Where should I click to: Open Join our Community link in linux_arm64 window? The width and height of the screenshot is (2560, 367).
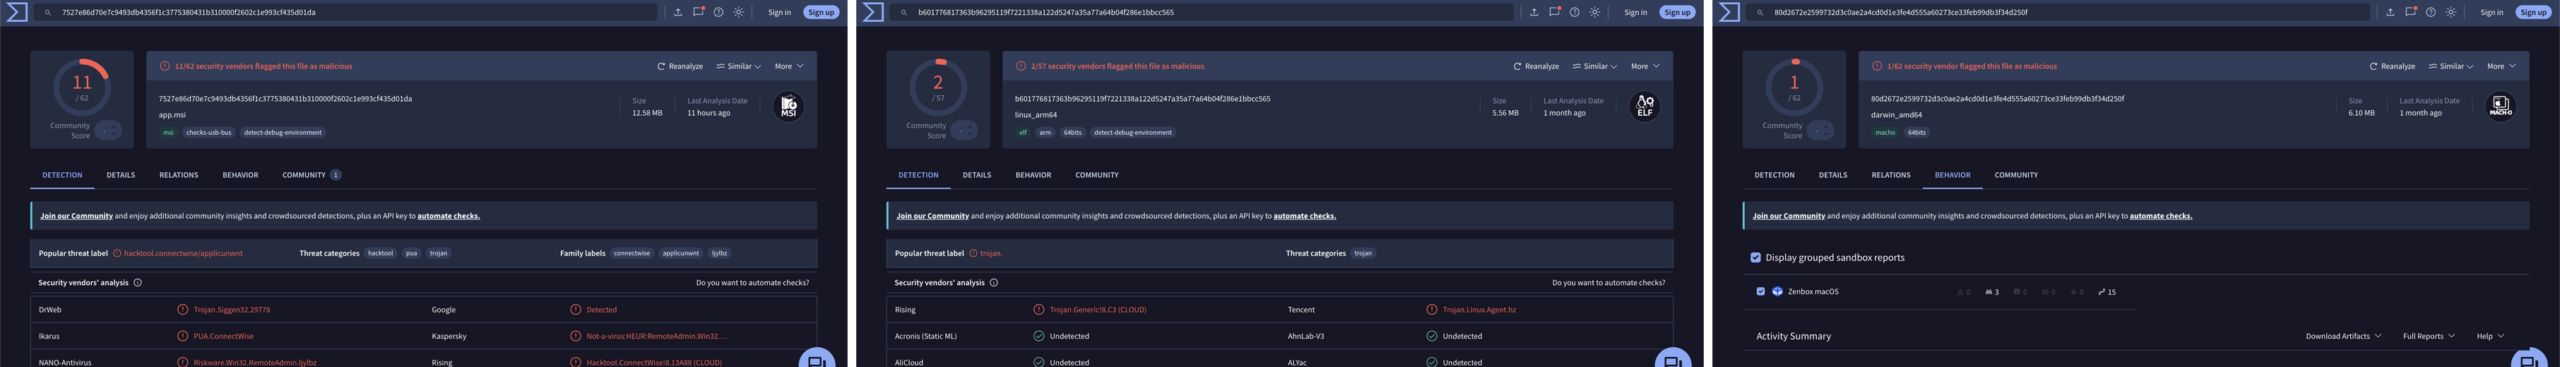pos(932,216)
